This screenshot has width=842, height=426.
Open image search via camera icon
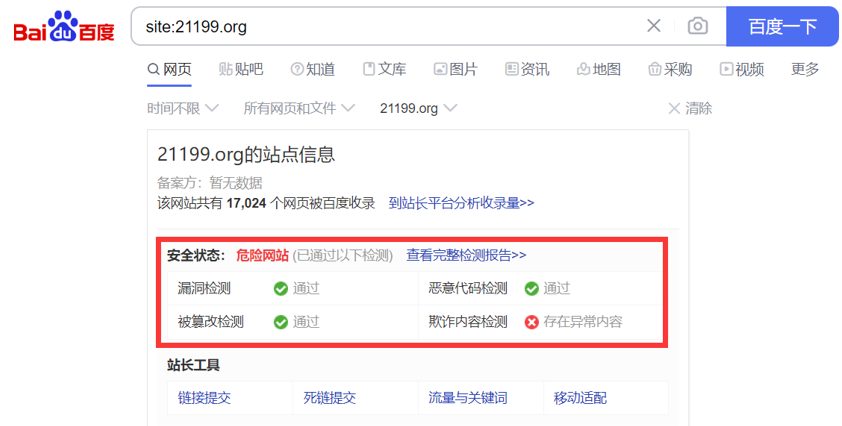(698, 26)
